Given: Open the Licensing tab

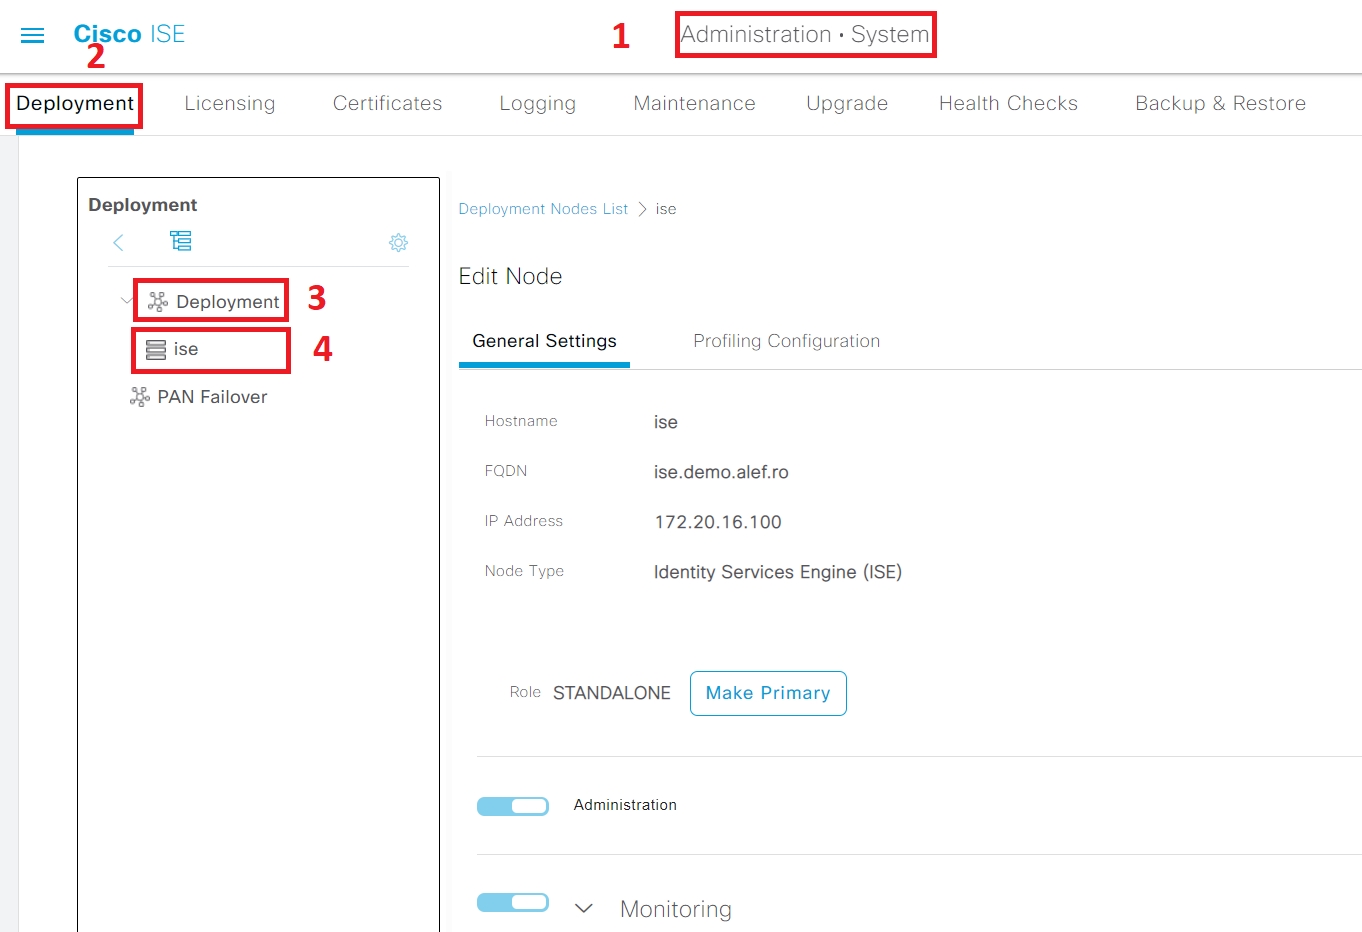Looking at the screenshot, I should click(x=230, y=103).
